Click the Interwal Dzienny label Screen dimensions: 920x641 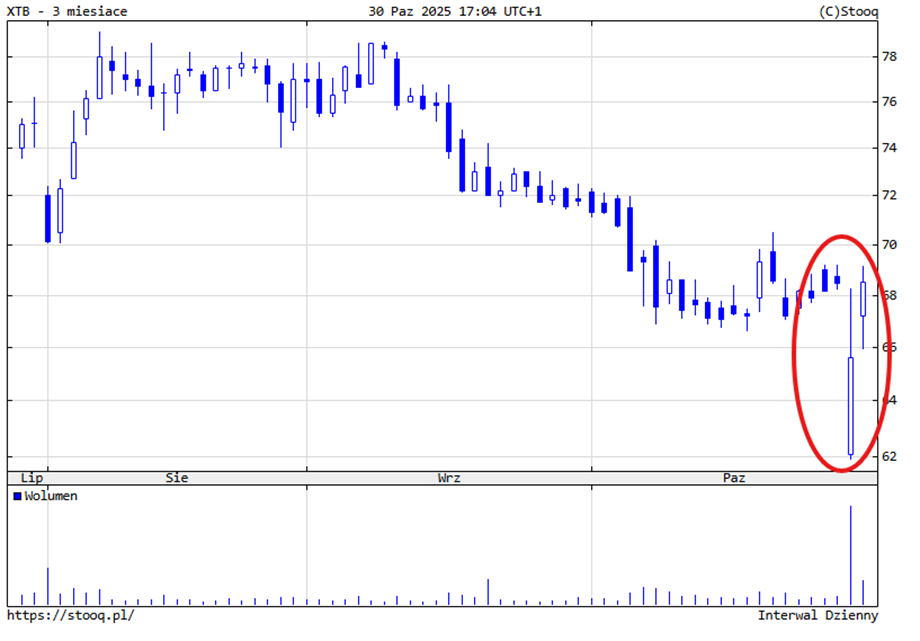pyautogui.click(x=817, y=615)
